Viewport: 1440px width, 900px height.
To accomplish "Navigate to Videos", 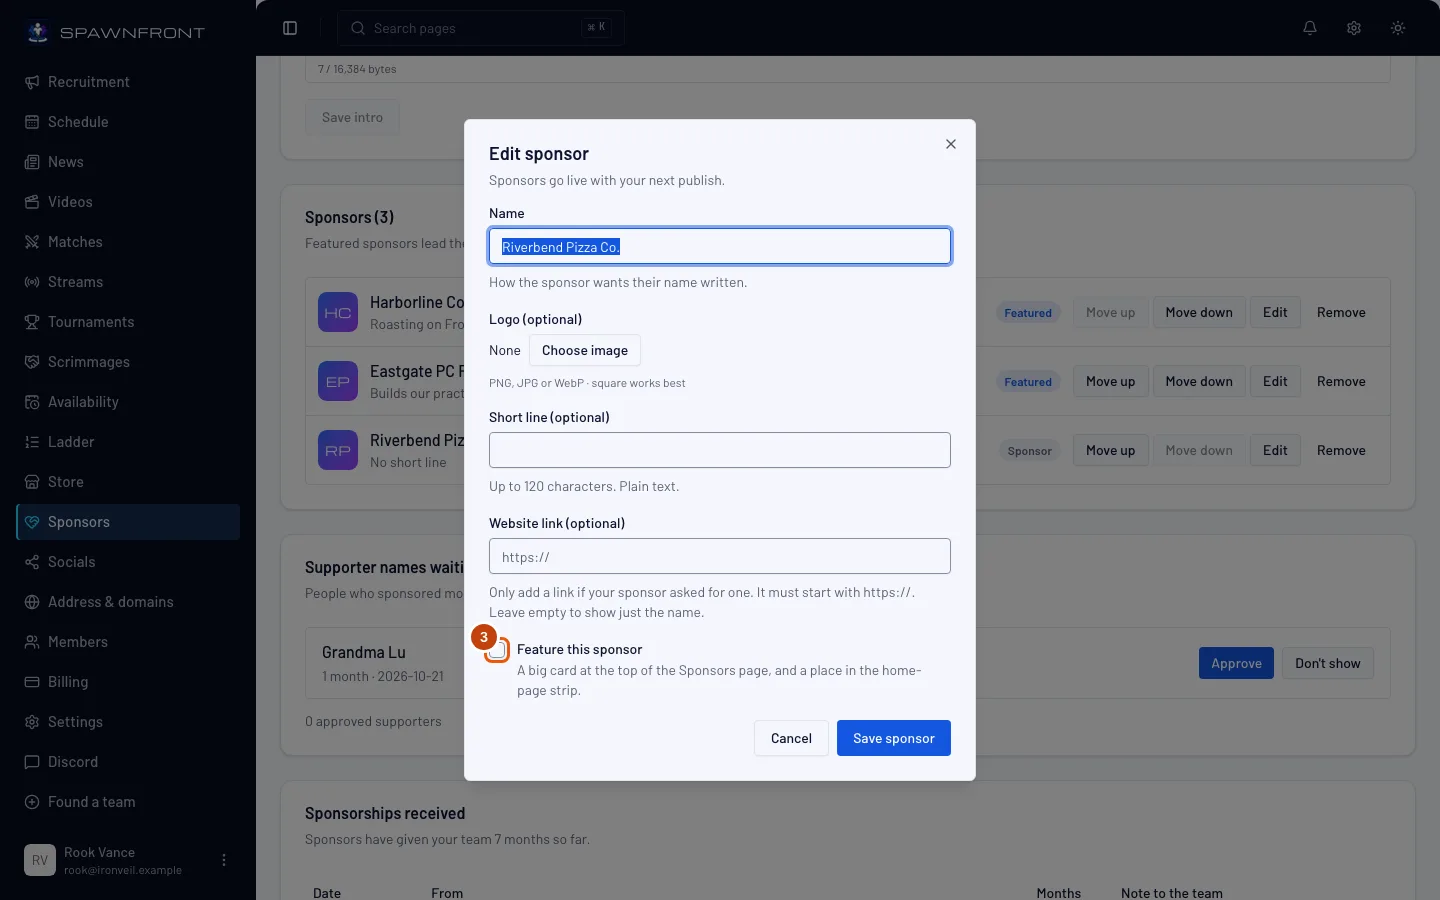I will (128, 202).
